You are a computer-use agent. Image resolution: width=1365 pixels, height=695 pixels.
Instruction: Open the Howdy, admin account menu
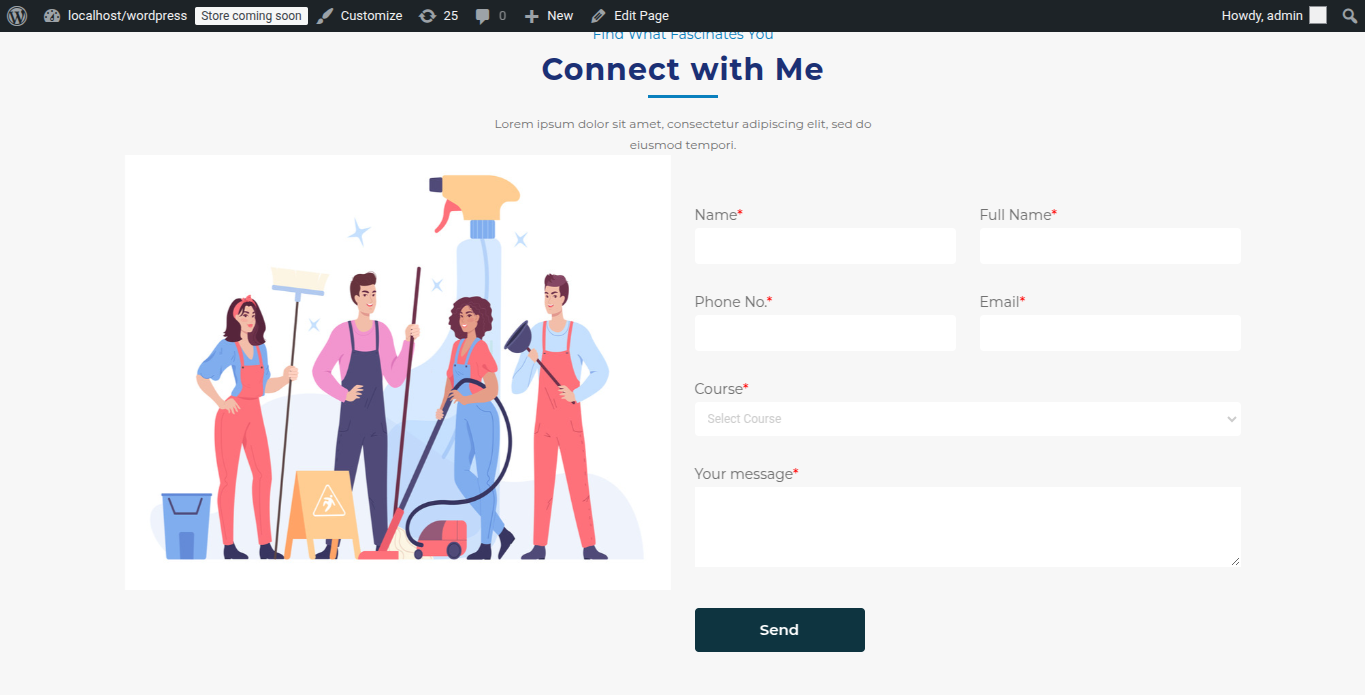click(1263, 16)
